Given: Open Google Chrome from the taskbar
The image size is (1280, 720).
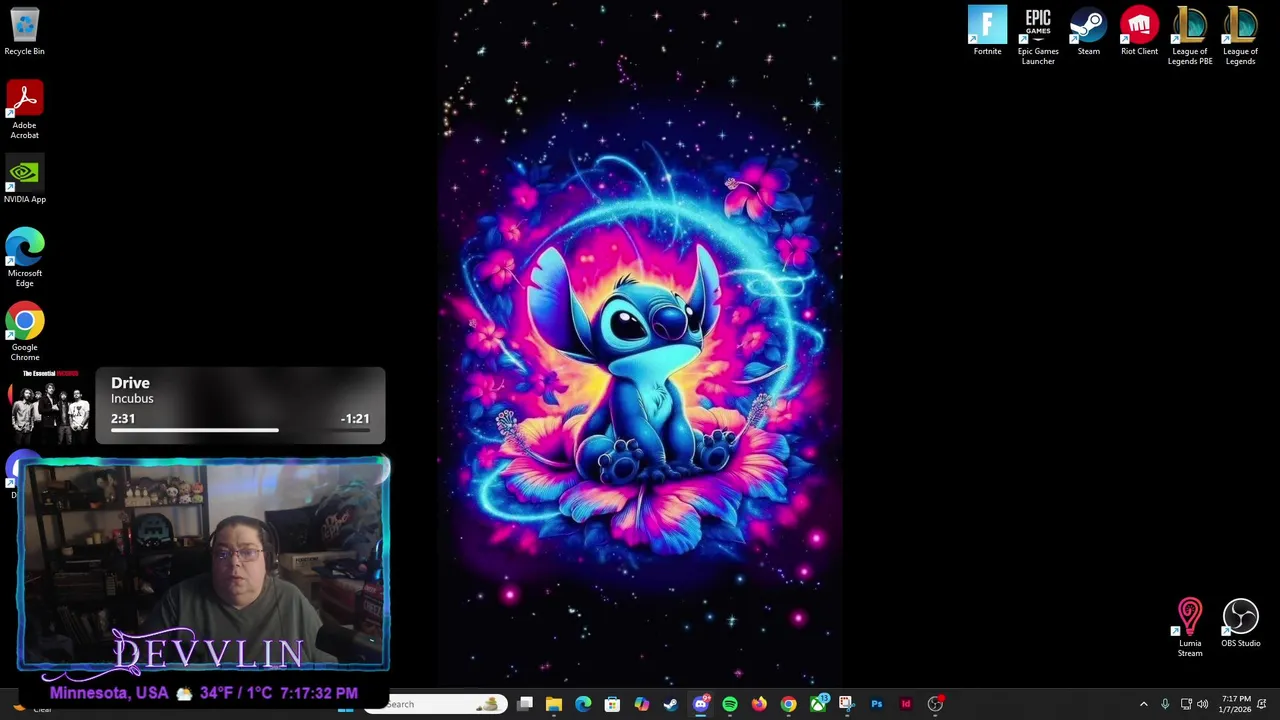Looking at the screenshot, I should click(x=788, y=704).
